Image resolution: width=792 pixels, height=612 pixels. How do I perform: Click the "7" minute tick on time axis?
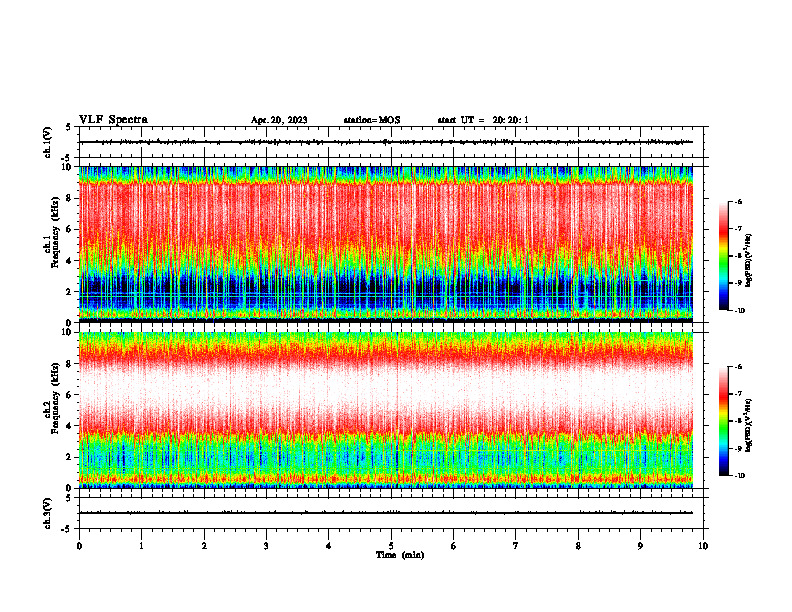coord(516,546)
